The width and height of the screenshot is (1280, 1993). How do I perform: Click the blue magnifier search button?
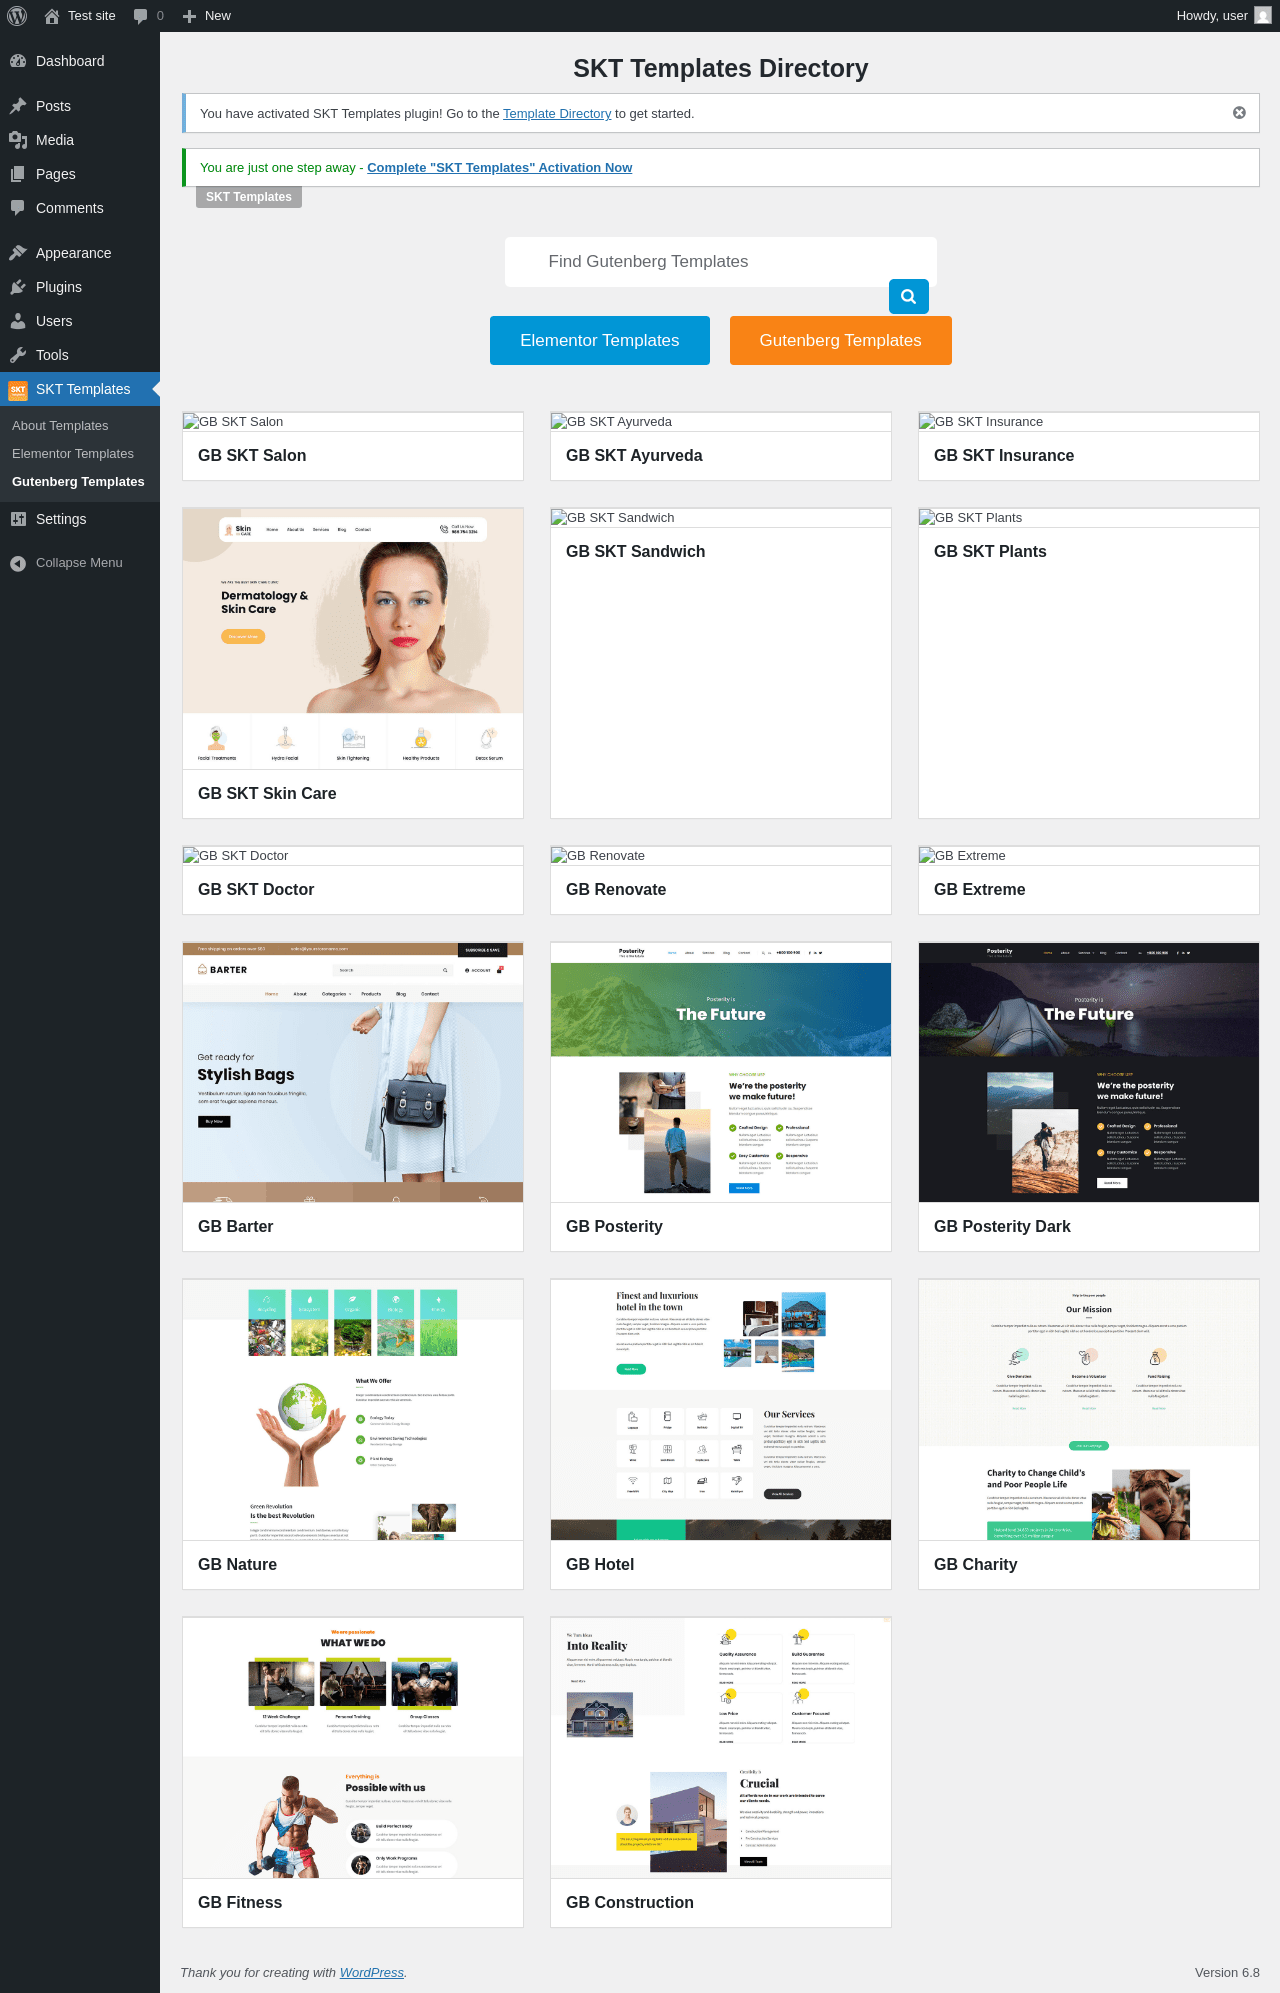909,296
